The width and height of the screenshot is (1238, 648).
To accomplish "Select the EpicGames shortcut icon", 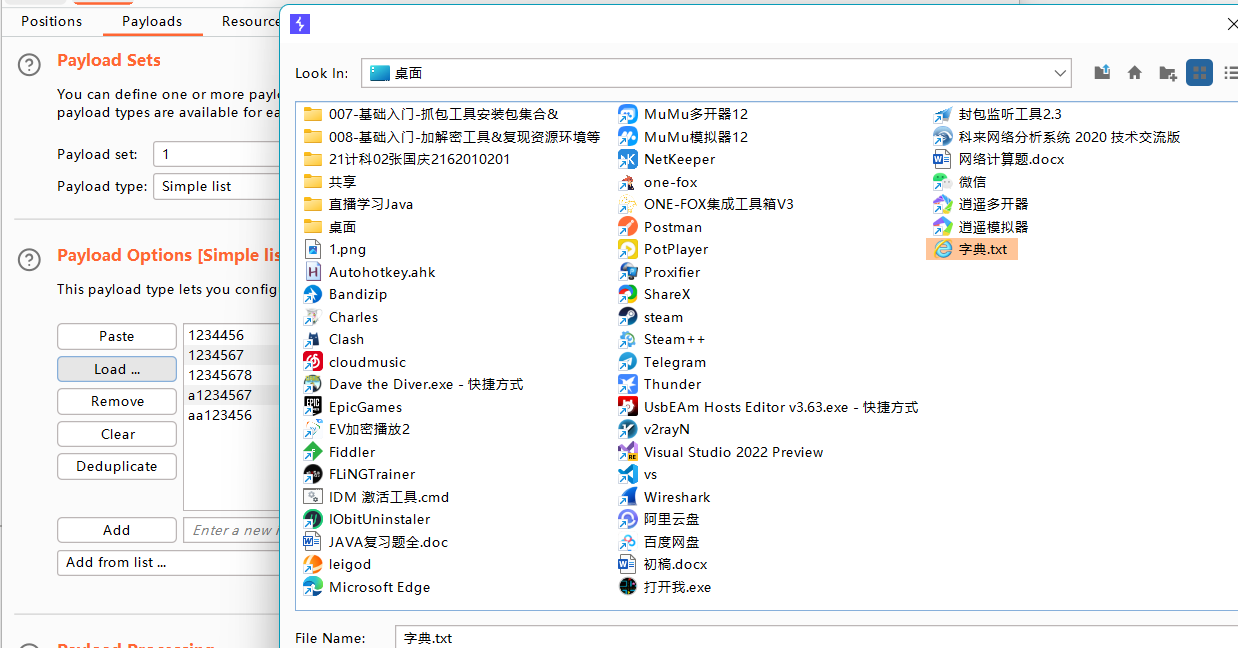I will (313, 407).
